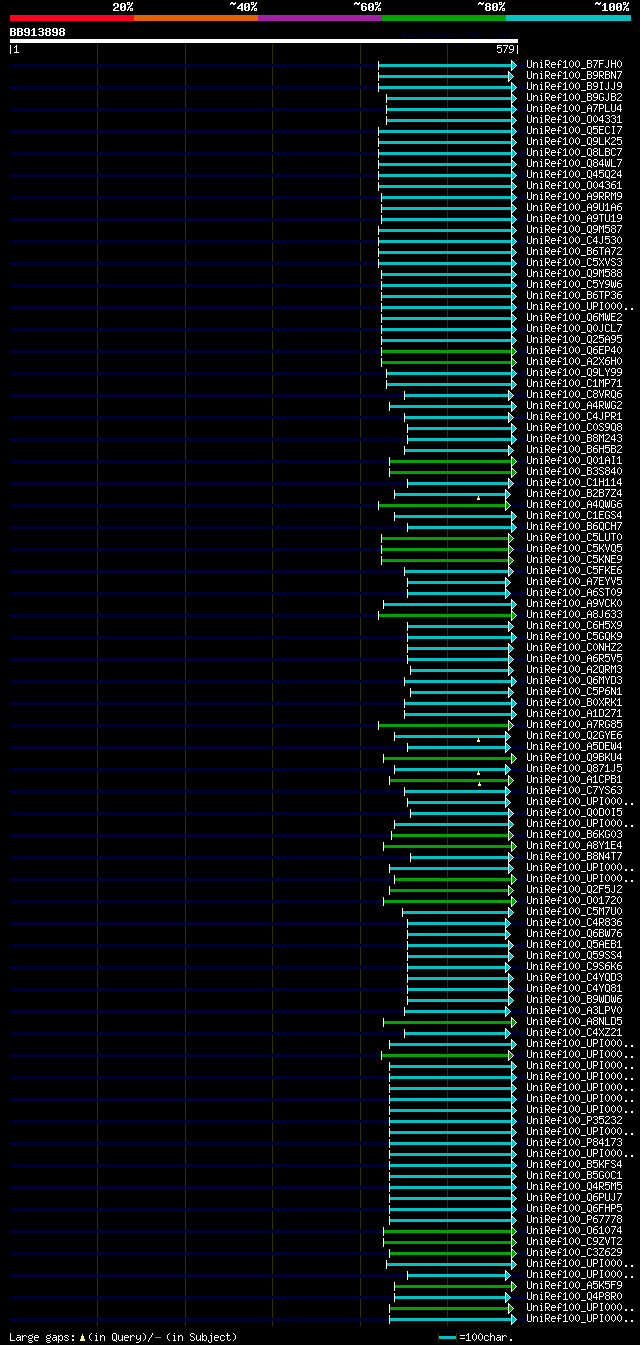The height and width of the screenshot is (1345, 640).
Task: Click the red 20% identity legend segment
Action: click(x=72, y=17)
